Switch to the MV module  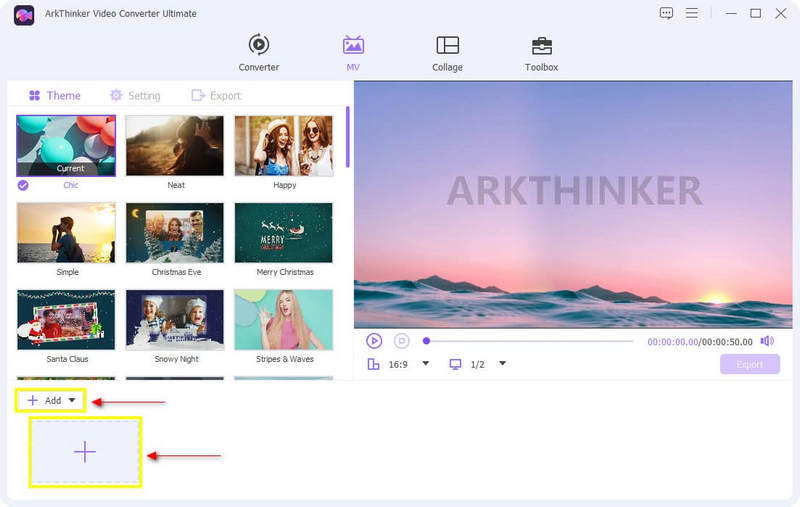pos(353,53)
